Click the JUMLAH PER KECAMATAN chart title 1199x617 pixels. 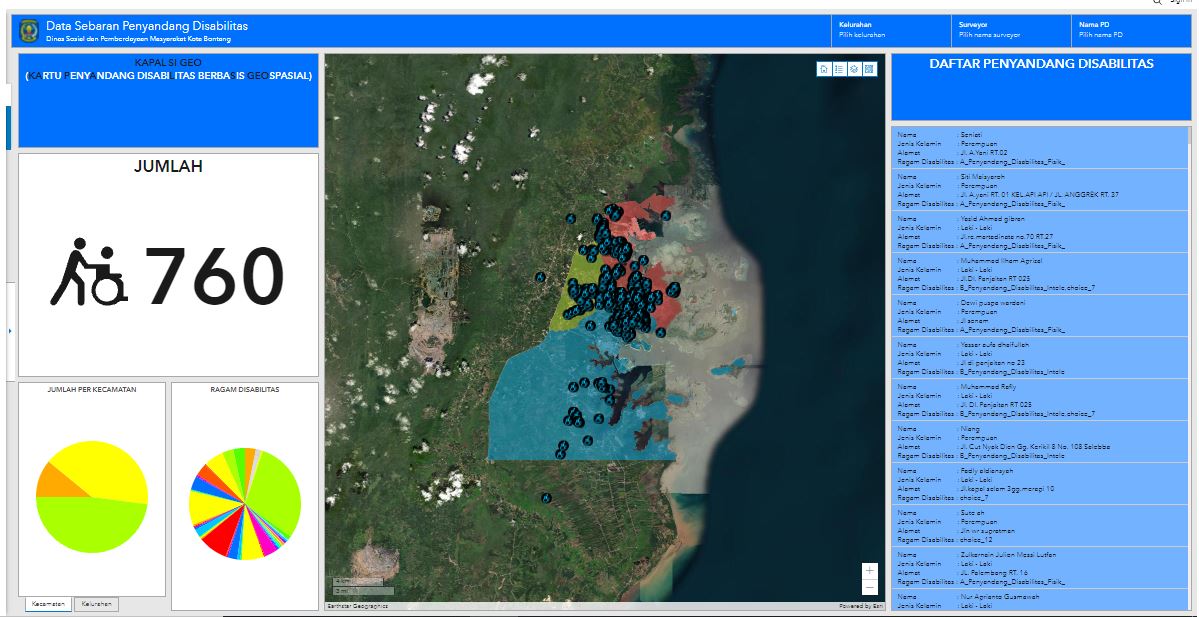click(92, 389)
